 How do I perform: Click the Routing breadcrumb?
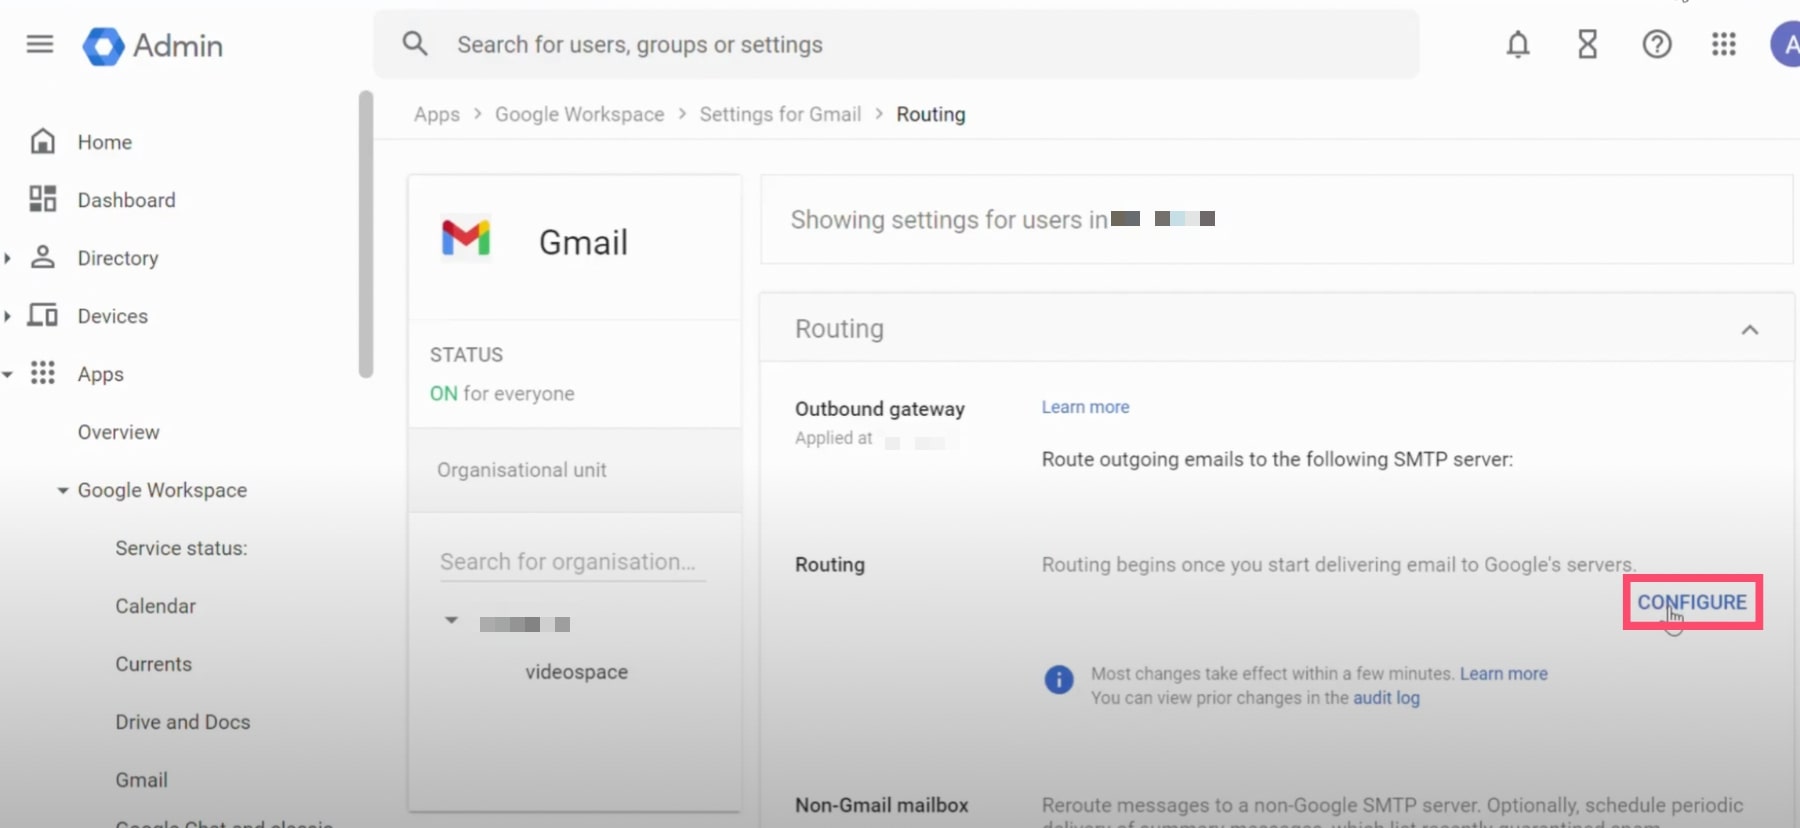931,114
